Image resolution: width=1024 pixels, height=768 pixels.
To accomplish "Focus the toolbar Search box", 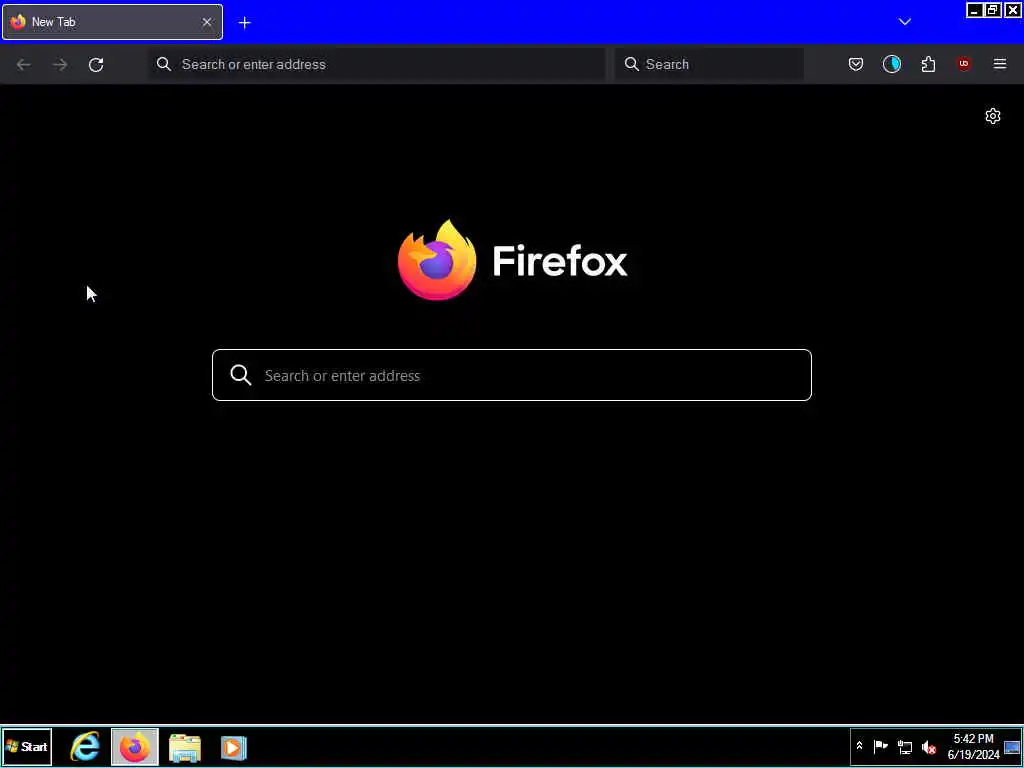I will click(709, 64).
